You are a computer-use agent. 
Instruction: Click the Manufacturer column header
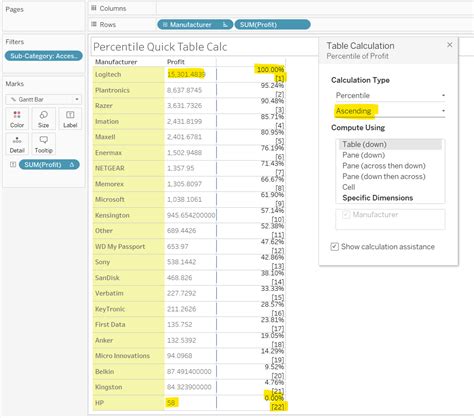point(116,62)
